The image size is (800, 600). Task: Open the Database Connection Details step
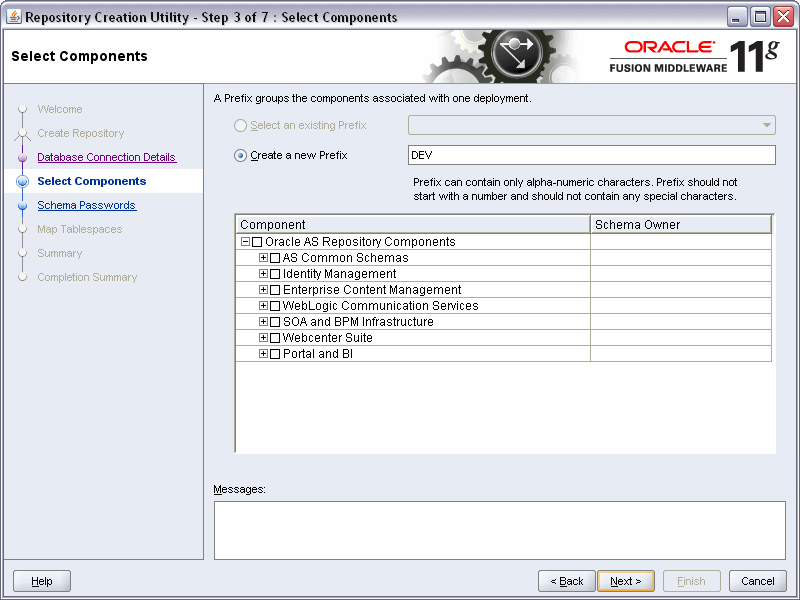[x=107, y=157]
